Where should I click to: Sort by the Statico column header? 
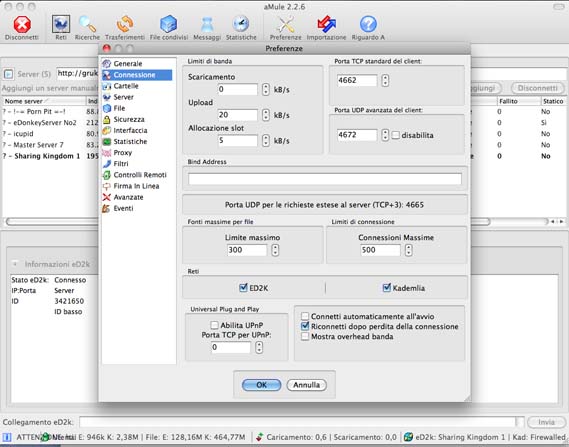click(x=553, y=101)
